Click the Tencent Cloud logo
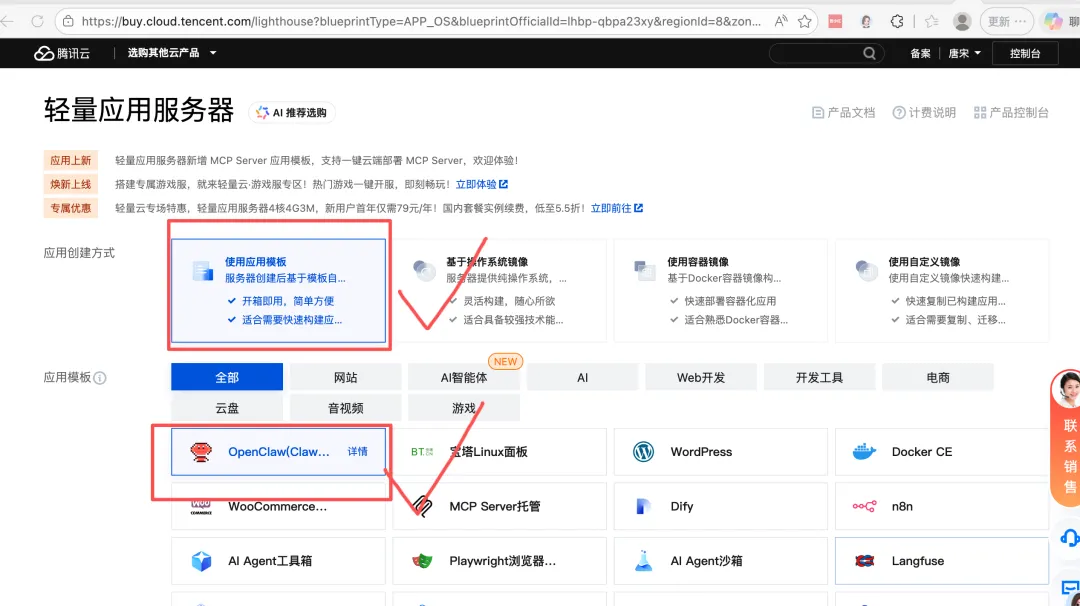The image size is (1080, 606). [x=62, y=53]
